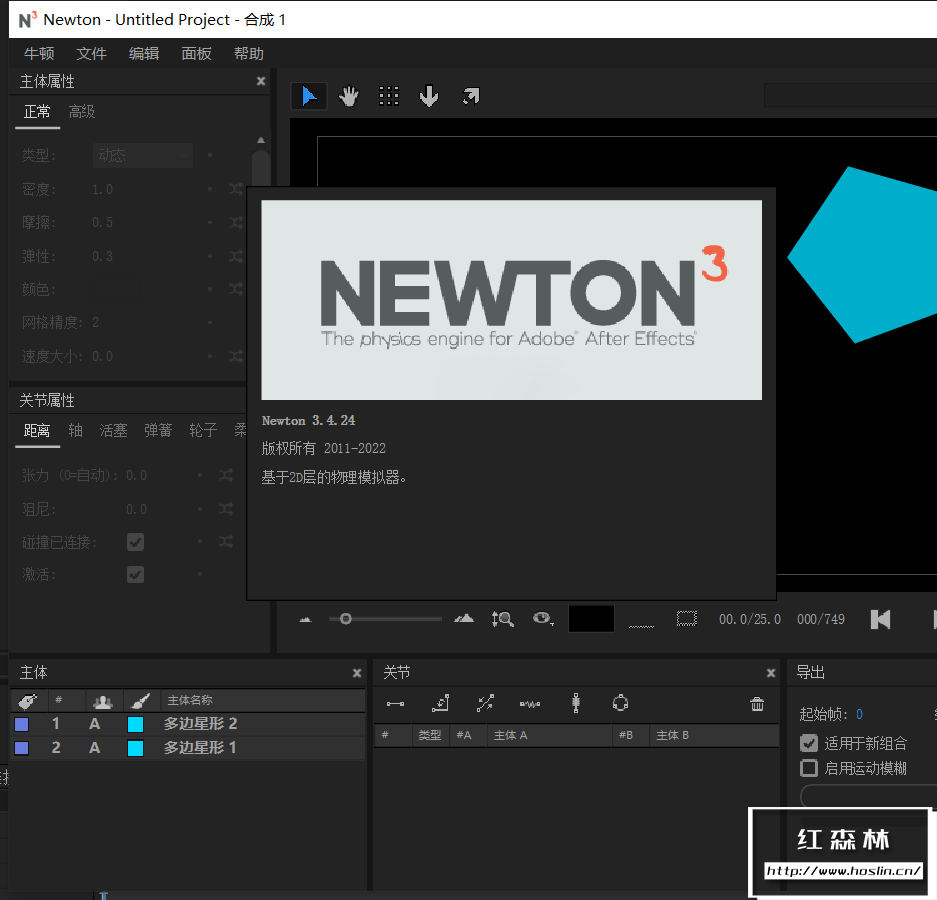Open the 文件 menu
This screenshot has height=900, width=937.
coord(91,54)
